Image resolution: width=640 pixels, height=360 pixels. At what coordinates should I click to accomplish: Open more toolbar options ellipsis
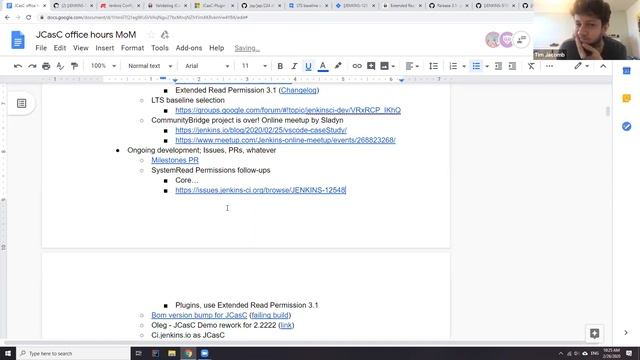pyautogui.click(x=549, y=66)
